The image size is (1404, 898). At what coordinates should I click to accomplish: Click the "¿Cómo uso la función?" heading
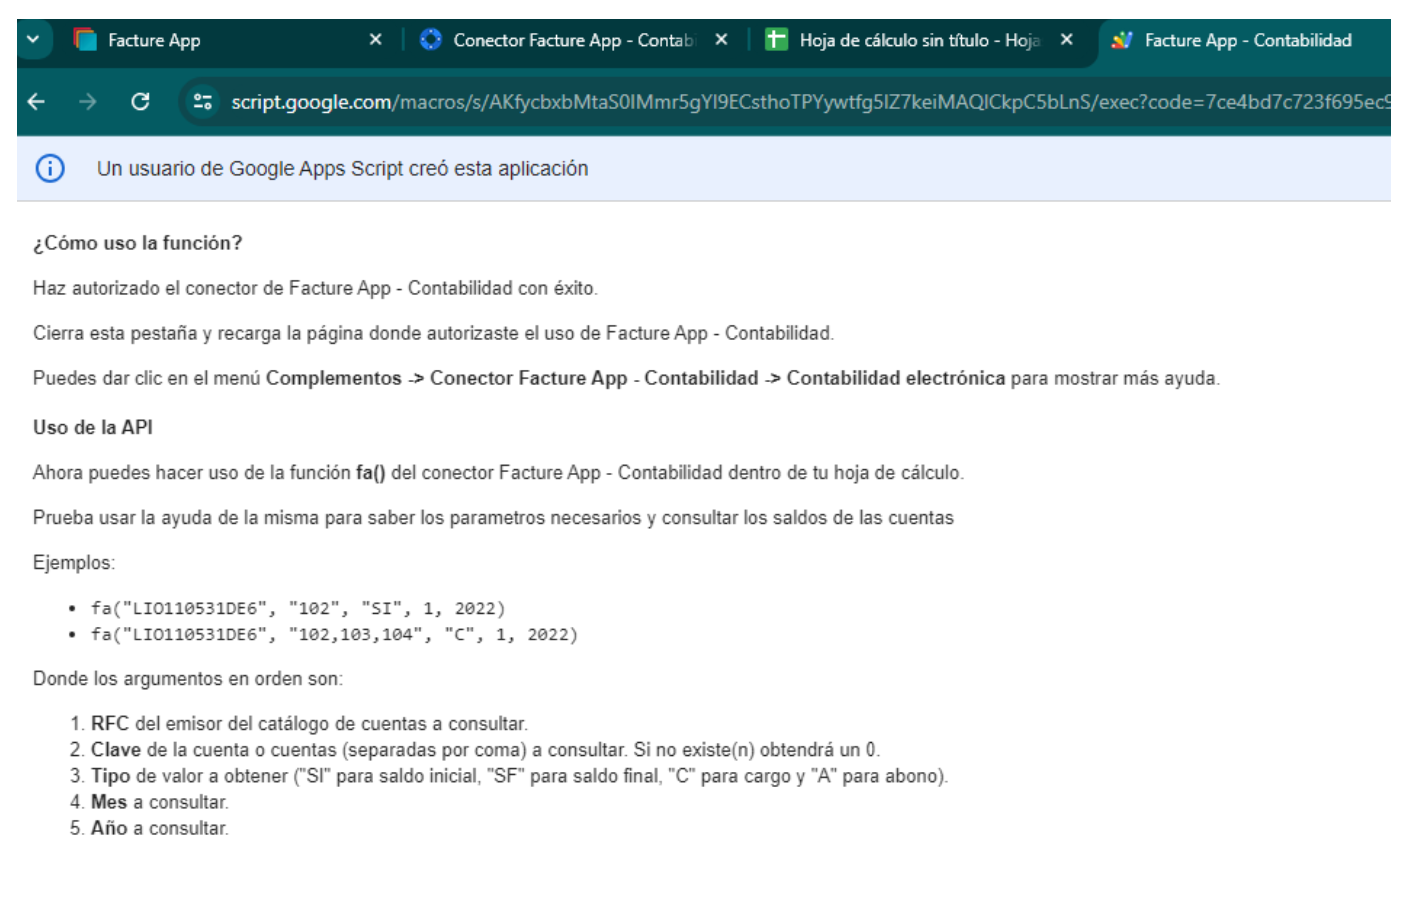[x=138, y=243]
